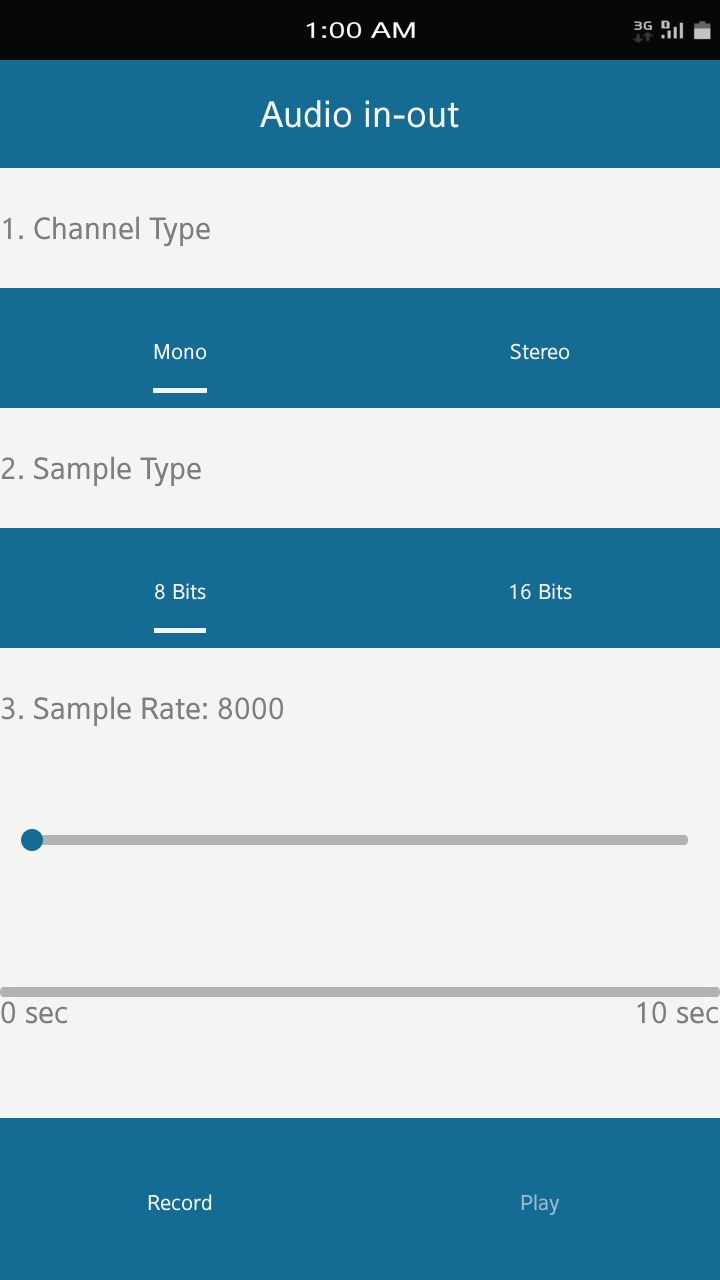Click the far right end of sample rate slider

[684, 840]
